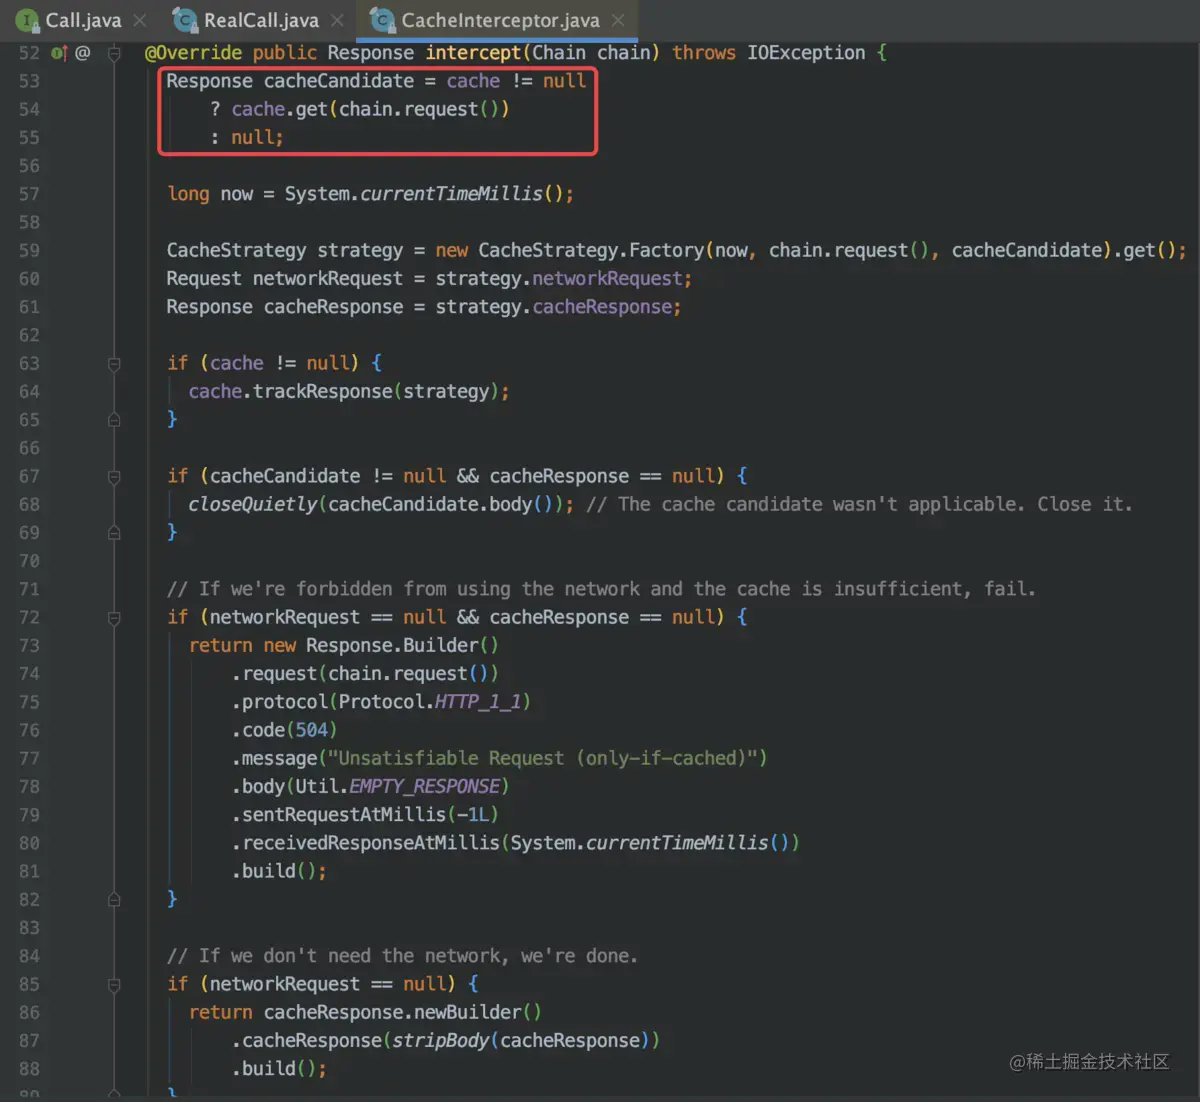1200x1102 pixels.
Task: Click line number 59 in the gutter
Action: [x=29, y=251]
